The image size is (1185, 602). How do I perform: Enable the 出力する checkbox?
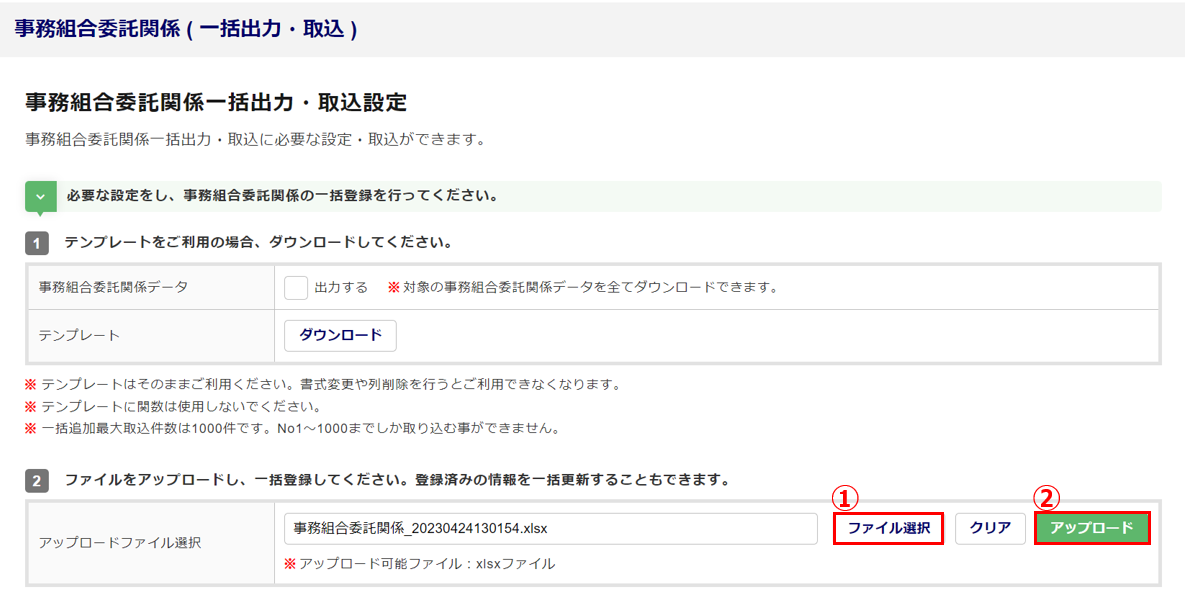(295, 288)
